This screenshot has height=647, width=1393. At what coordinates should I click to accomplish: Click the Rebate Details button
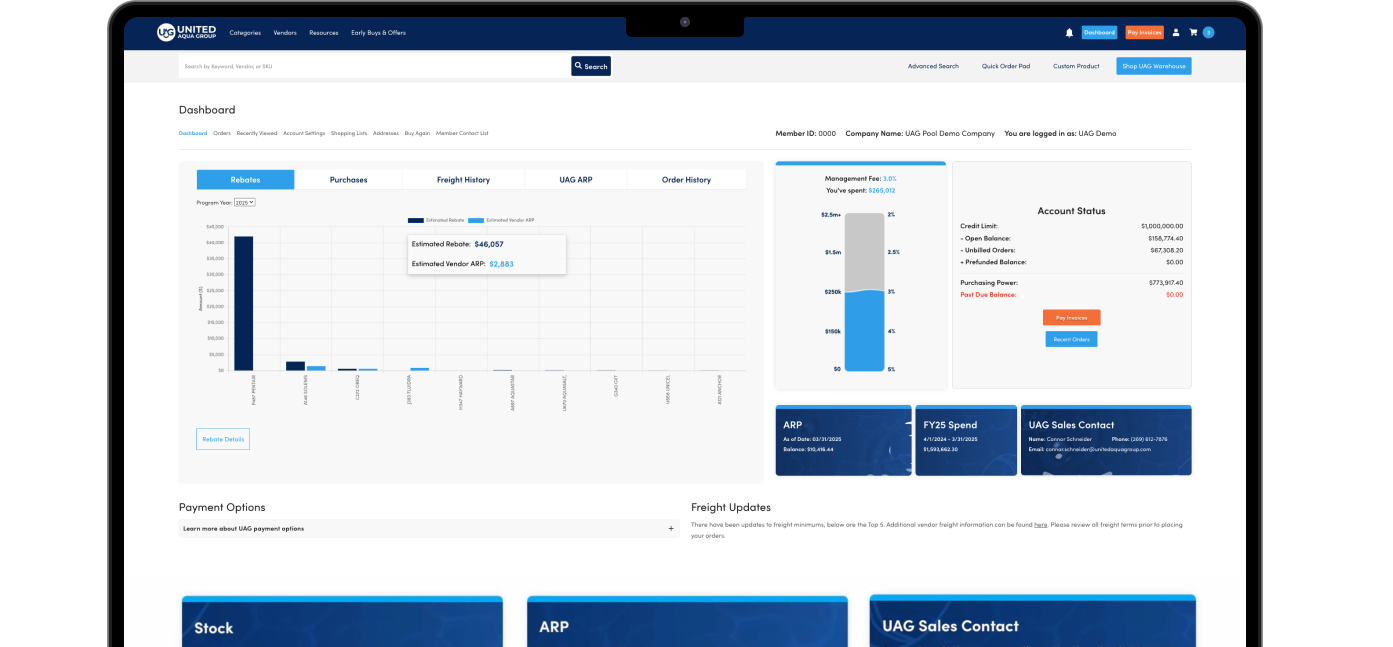click(223, 439)
